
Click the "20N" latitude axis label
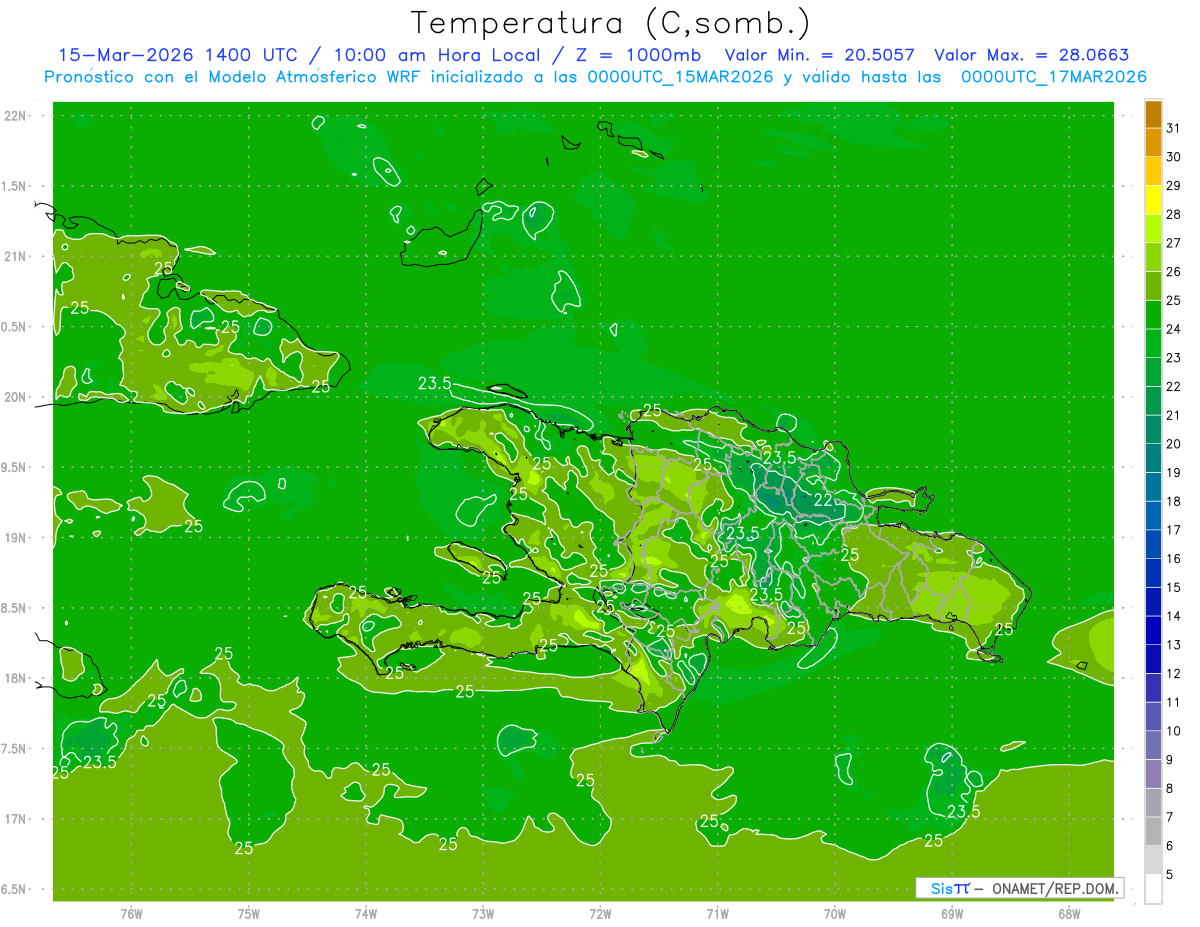pyautogui.click(x=14, y=397)
